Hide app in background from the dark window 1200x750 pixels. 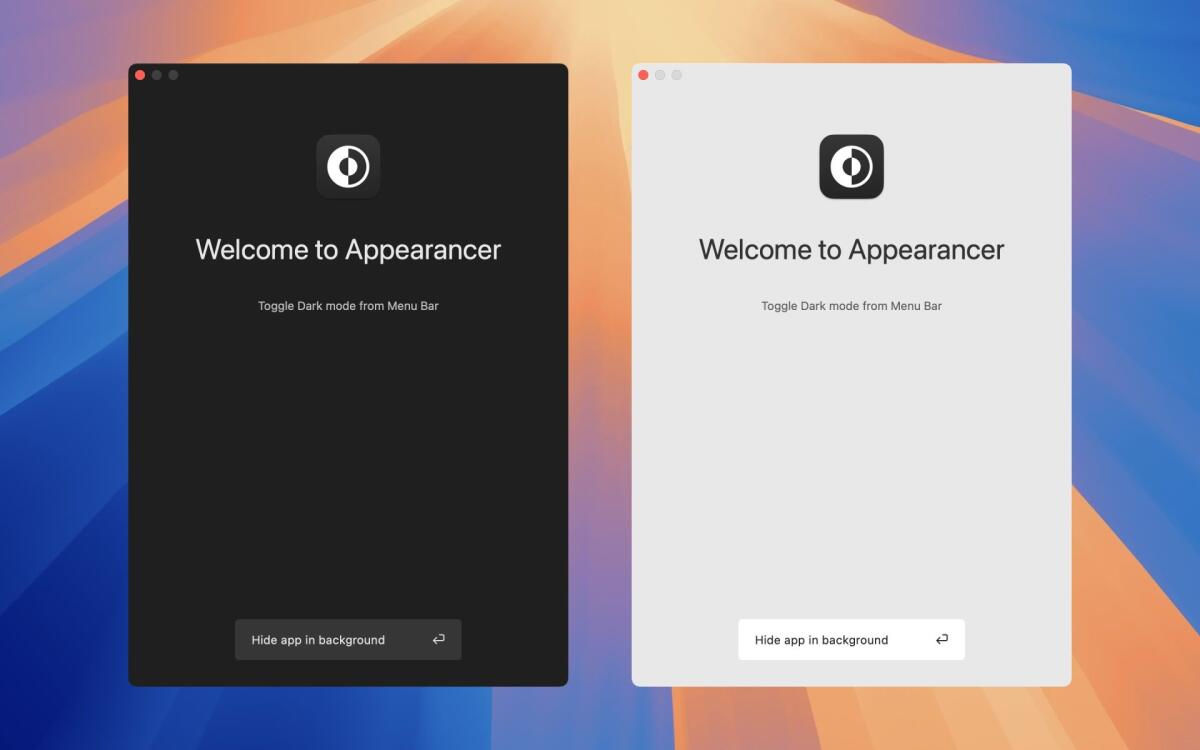tap(320, 639)
